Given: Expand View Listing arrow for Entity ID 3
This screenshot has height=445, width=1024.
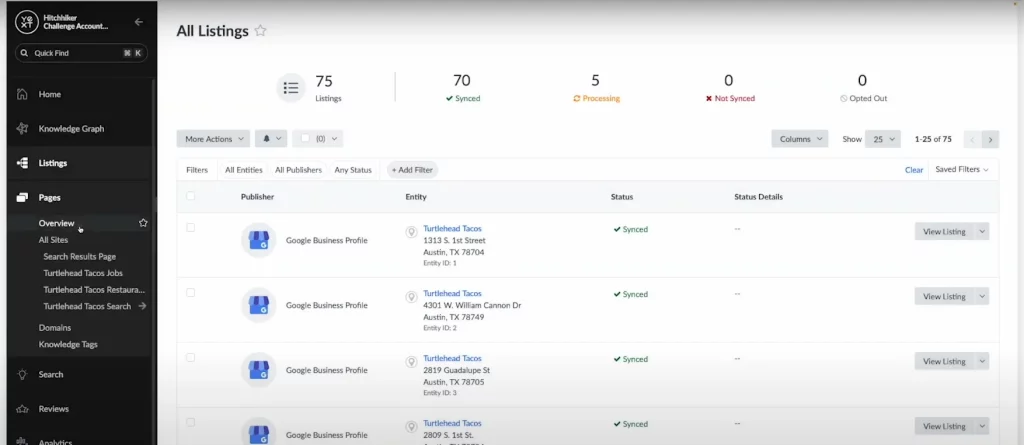Looking at the screenshot, I should pyautogui.click(x=982, y=361).
